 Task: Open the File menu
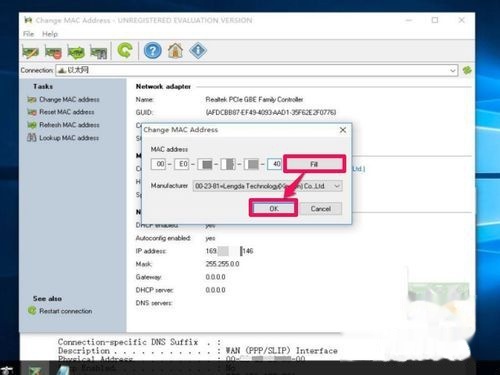point(28,34)
